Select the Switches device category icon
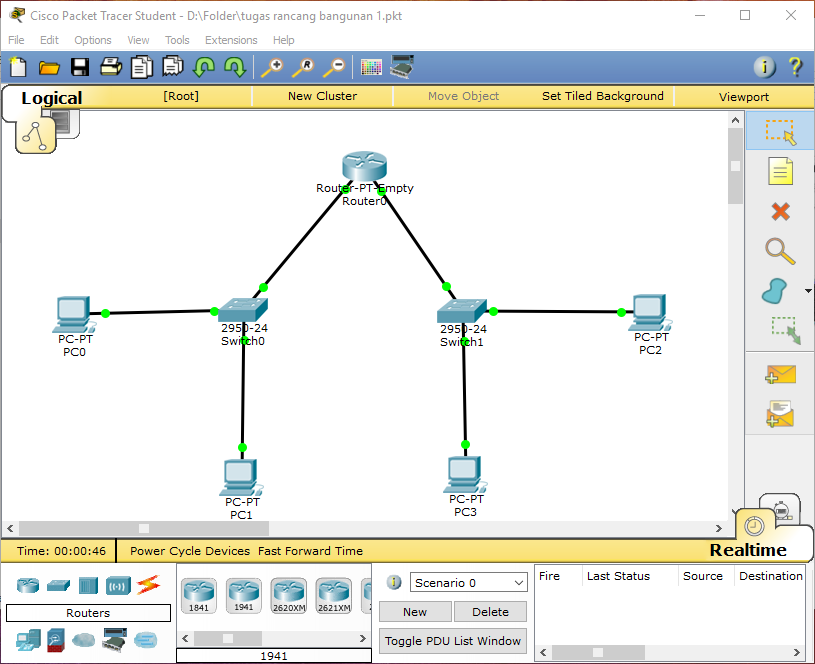This screenshot has height=664, width=815. 58,585
